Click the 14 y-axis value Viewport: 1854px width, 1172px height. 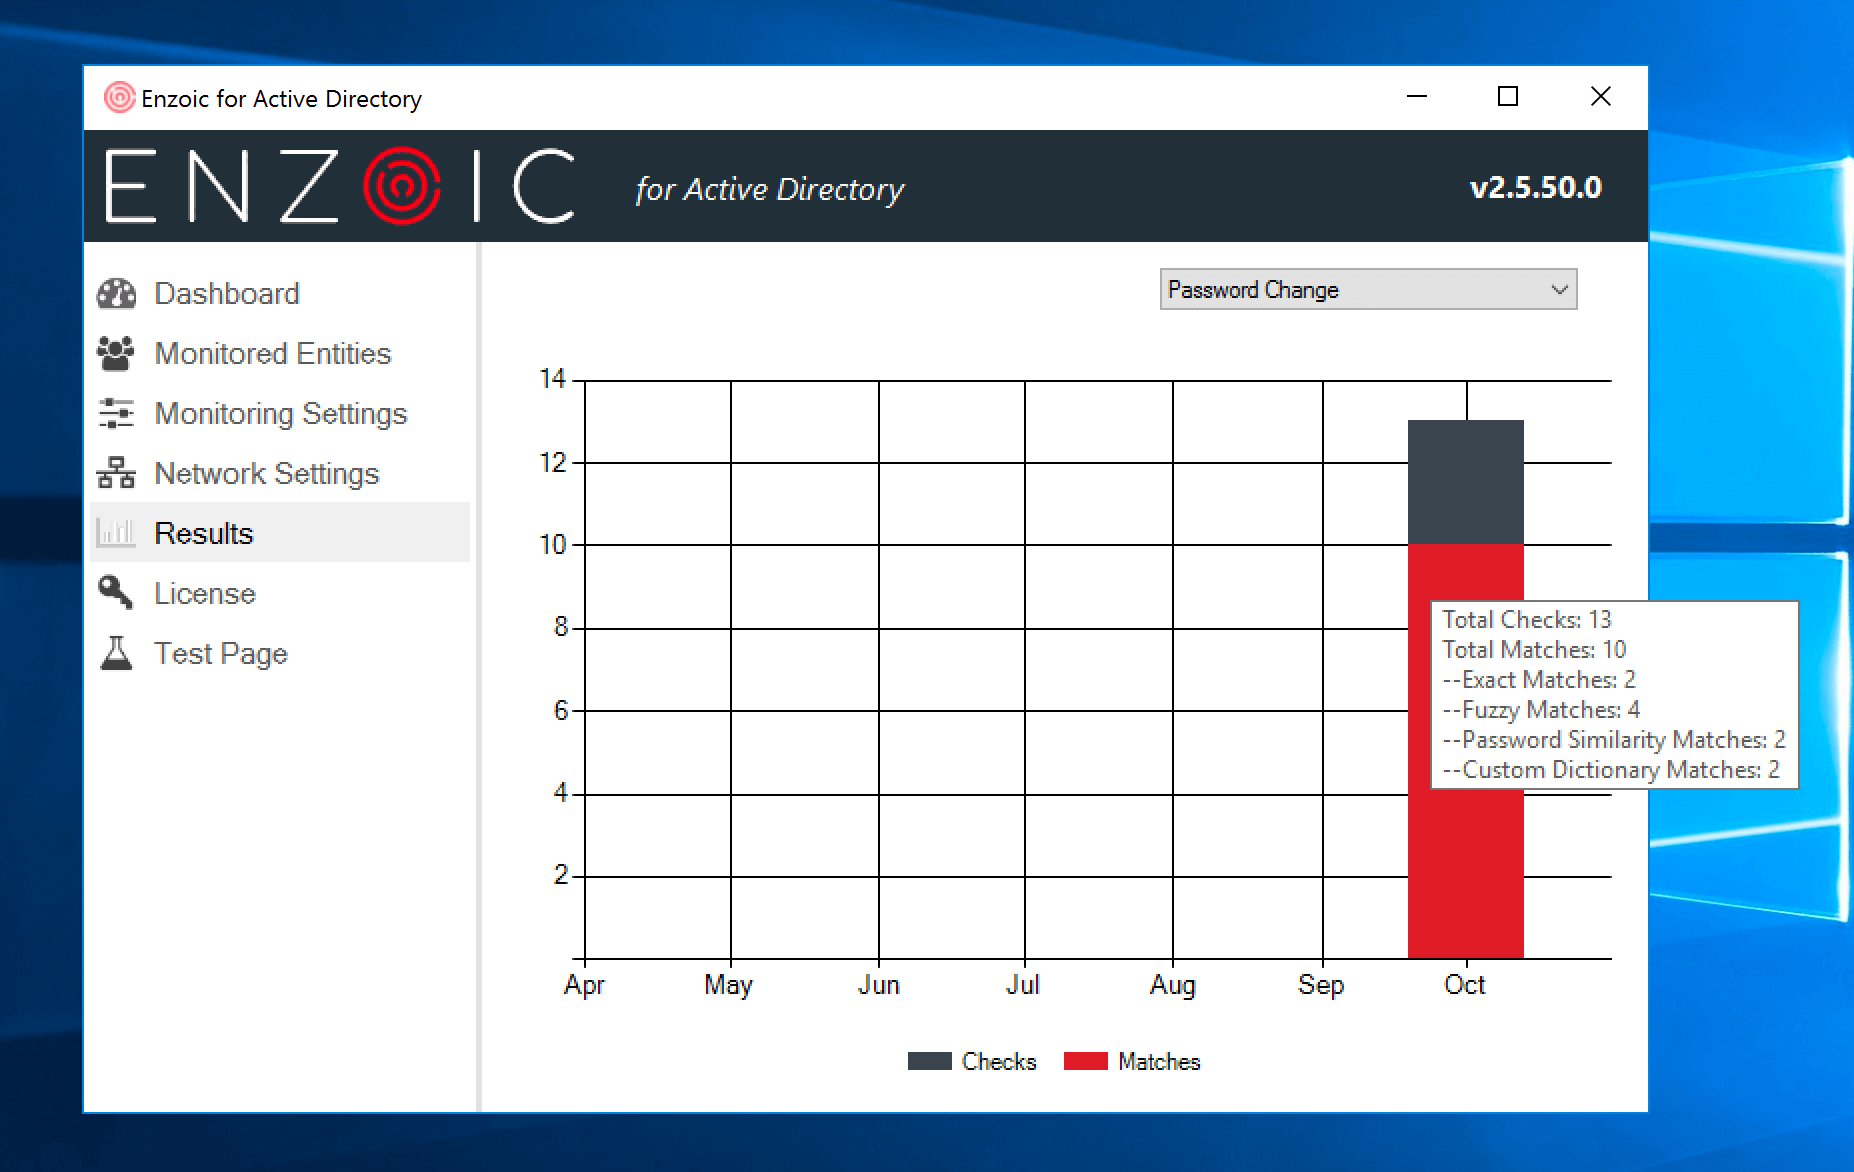coord(552,379)
